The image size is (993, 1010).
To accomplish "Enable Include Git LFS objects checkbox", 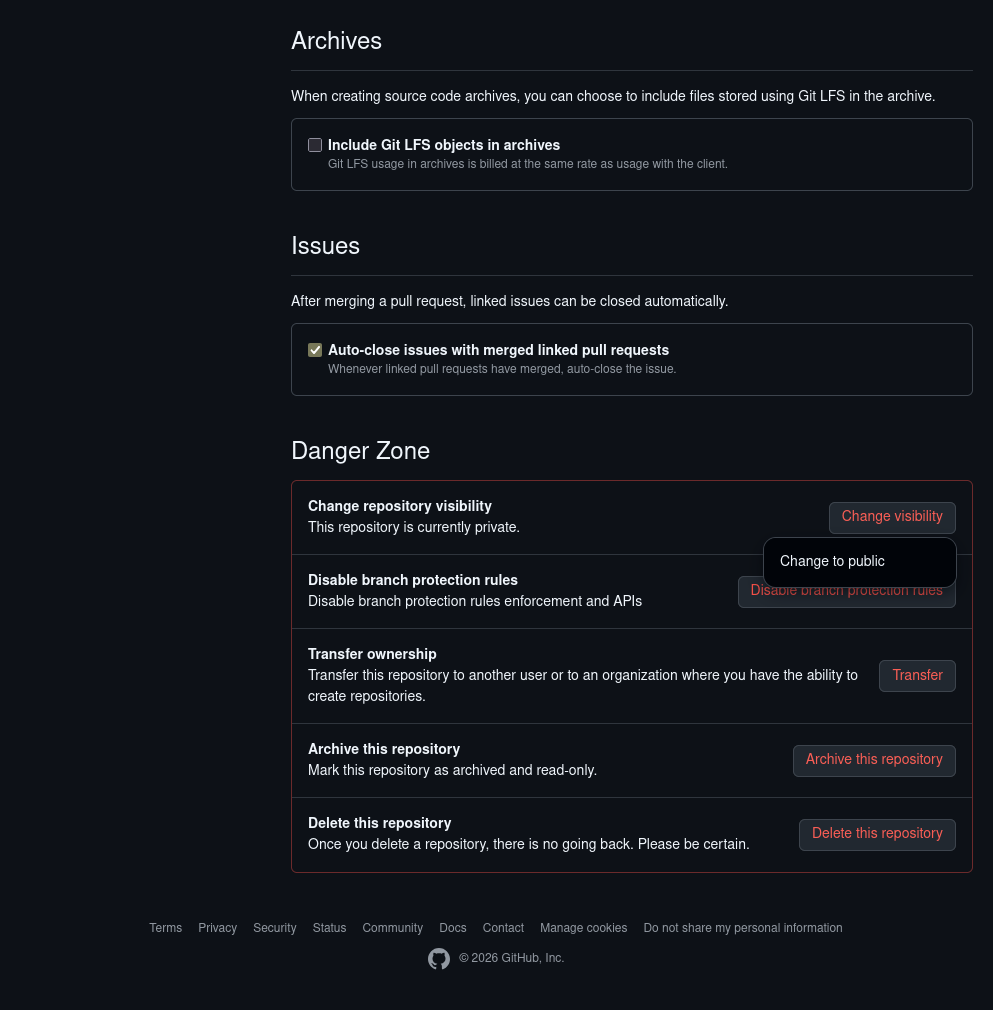I will coord(315,145).
